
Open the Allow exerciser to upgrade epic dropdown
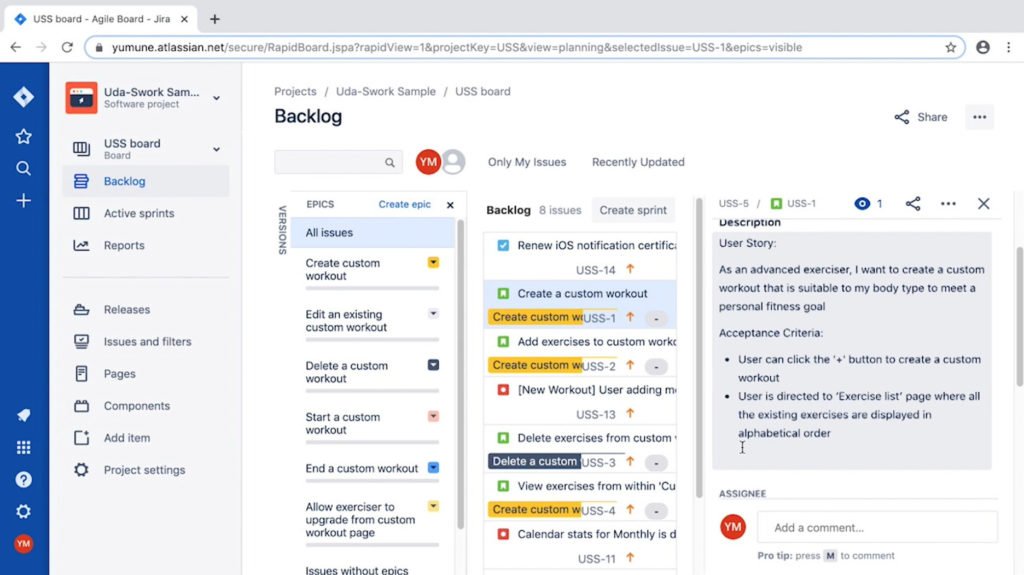click(433, 506)
